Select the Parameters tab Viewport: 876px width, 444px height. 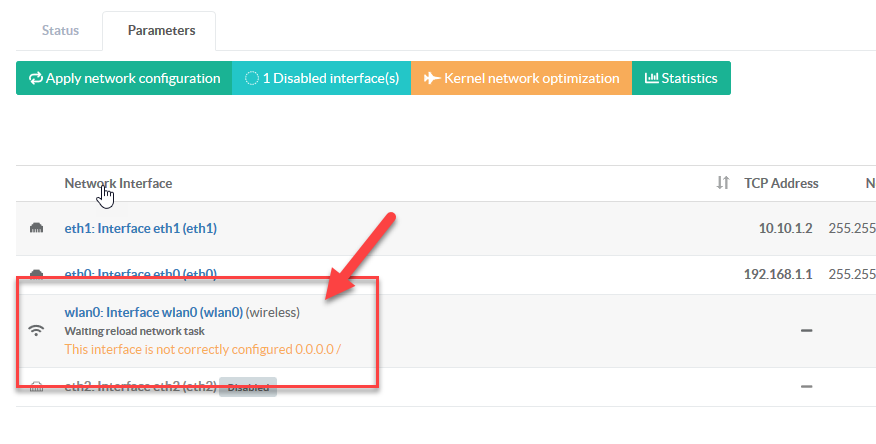(x=161, y=30)
